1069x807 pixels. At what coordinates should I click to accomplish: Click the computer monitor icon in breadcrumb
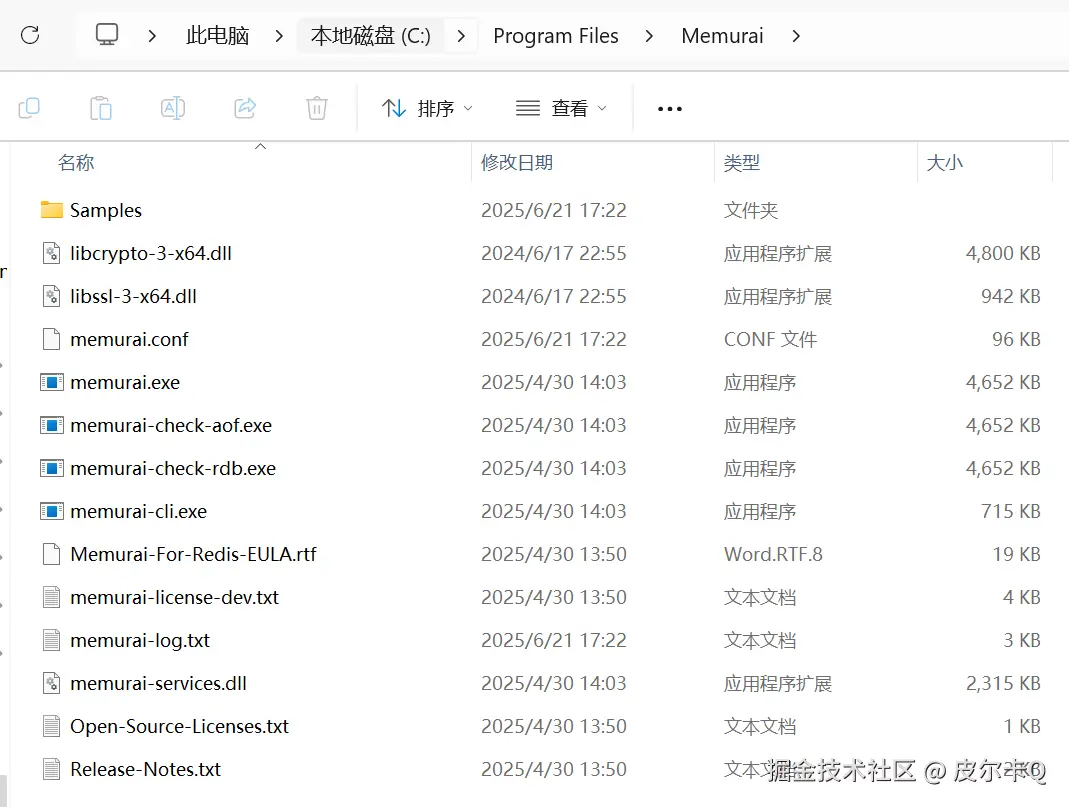coord(106,35)
